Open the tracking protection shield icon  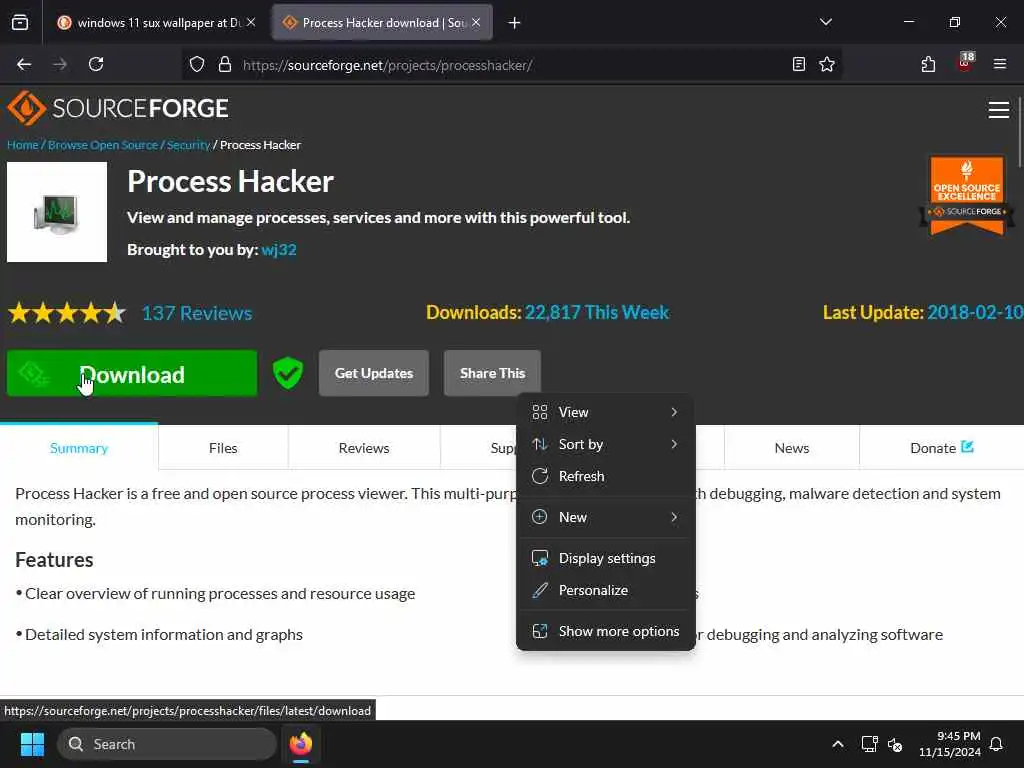[x=197, y=64]
